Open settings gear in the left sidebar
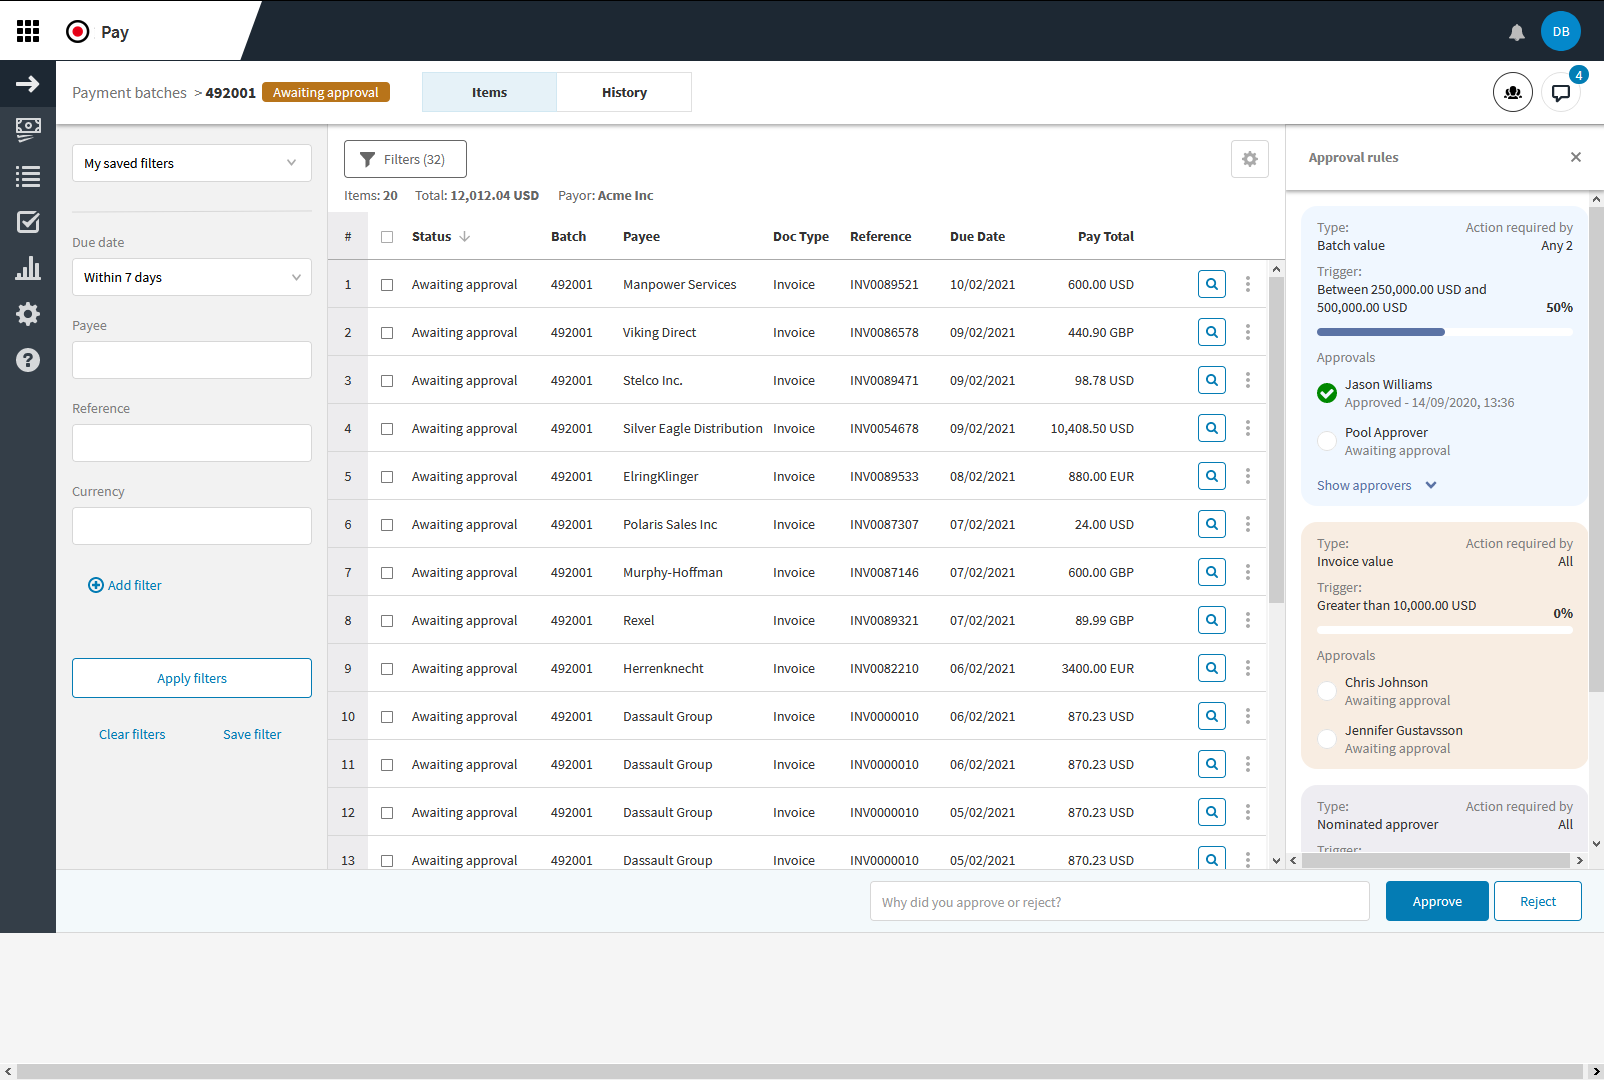The width and height of the screenshot is (1604, 1080). pos(28,314)
